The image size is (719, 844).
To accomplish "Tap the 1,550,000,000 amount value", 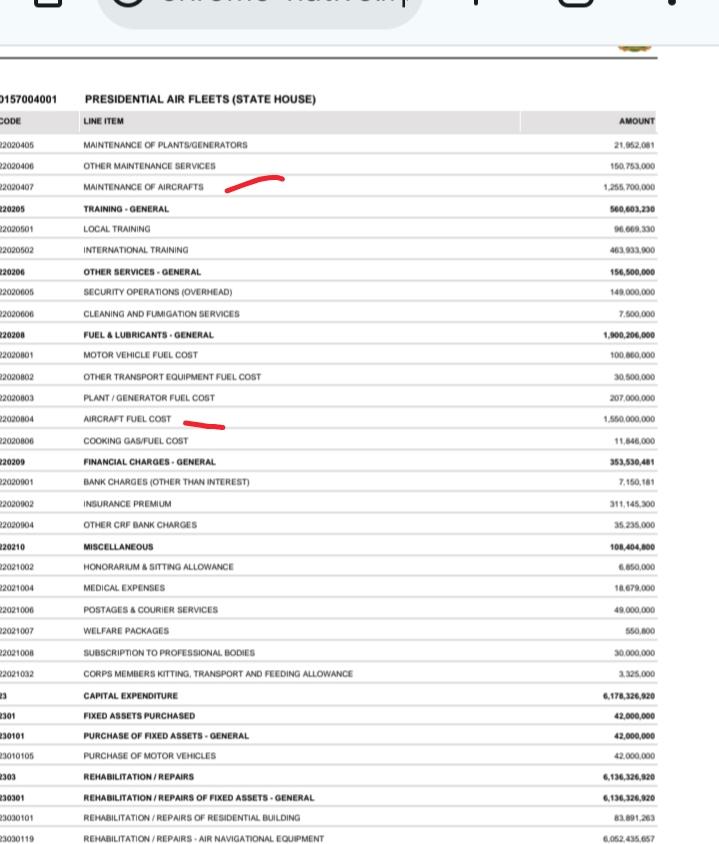I will click(x=629, y=419).
